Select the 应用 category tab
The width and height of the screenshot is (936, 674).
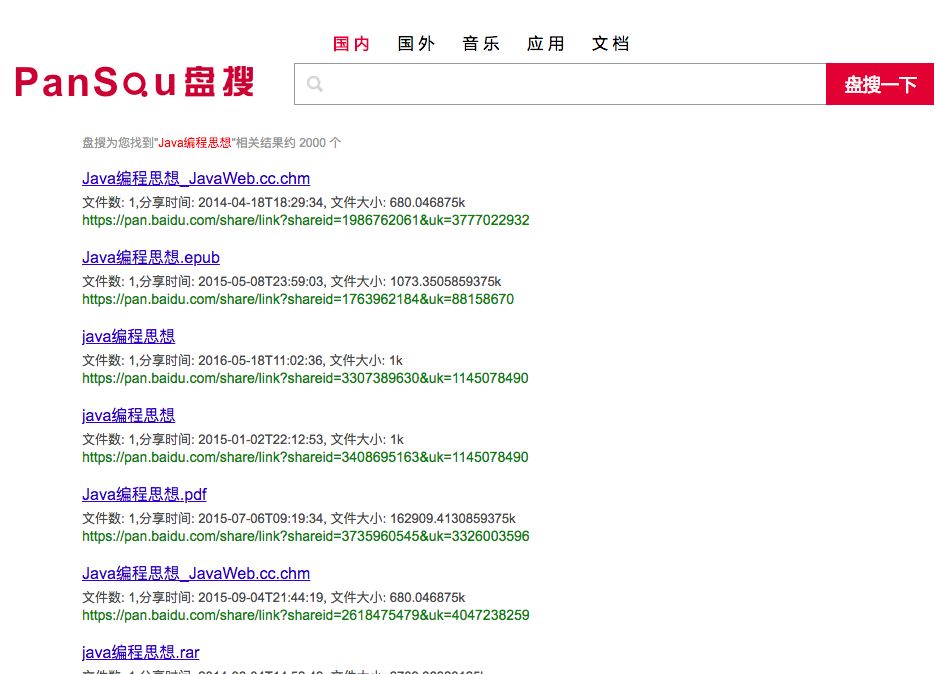point(546,43)
